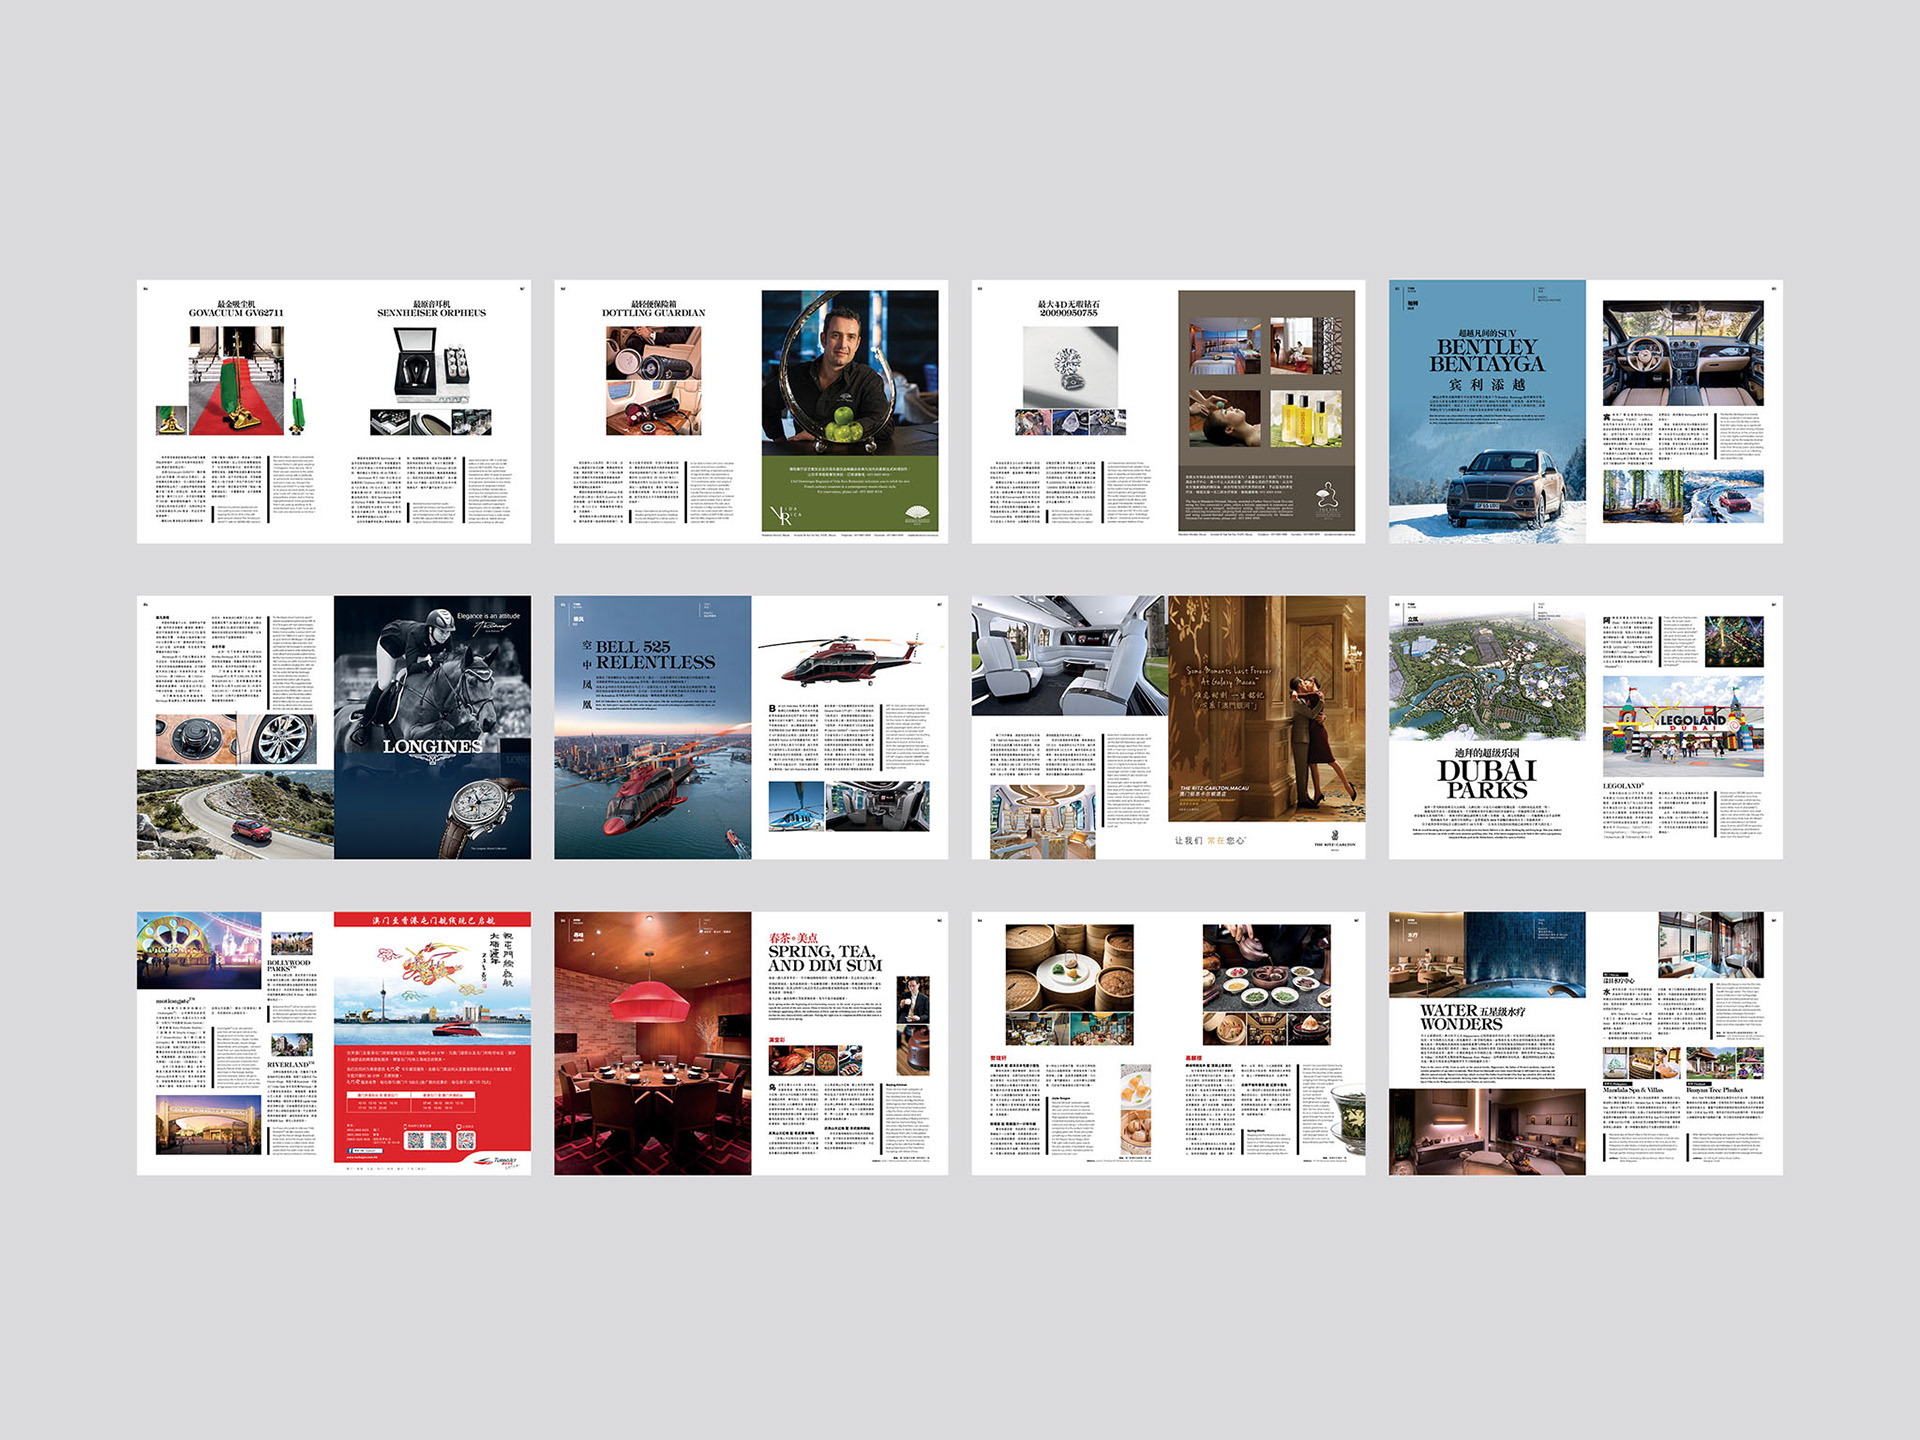Open the red car on winding road photo
Image resolution: width=1920 pixels, height=1440 pixels.
click(235, 814)
